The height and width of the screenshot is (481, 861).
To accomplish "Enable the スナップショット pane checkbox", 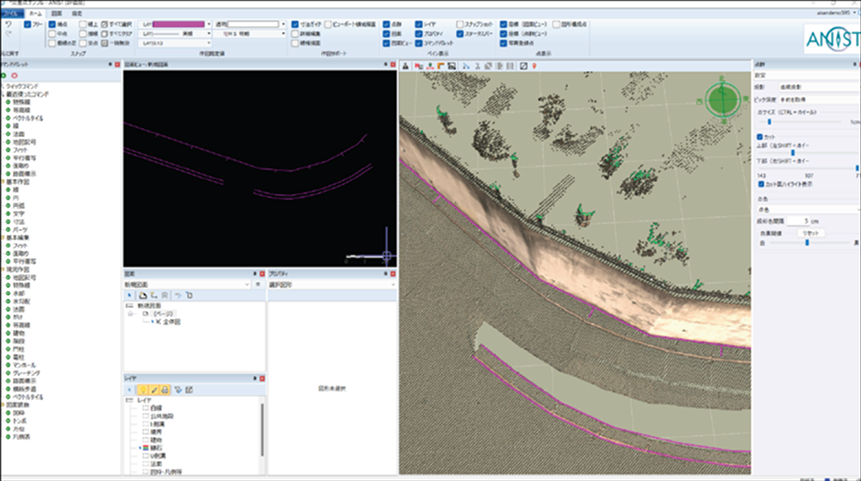I will point(460,24).
